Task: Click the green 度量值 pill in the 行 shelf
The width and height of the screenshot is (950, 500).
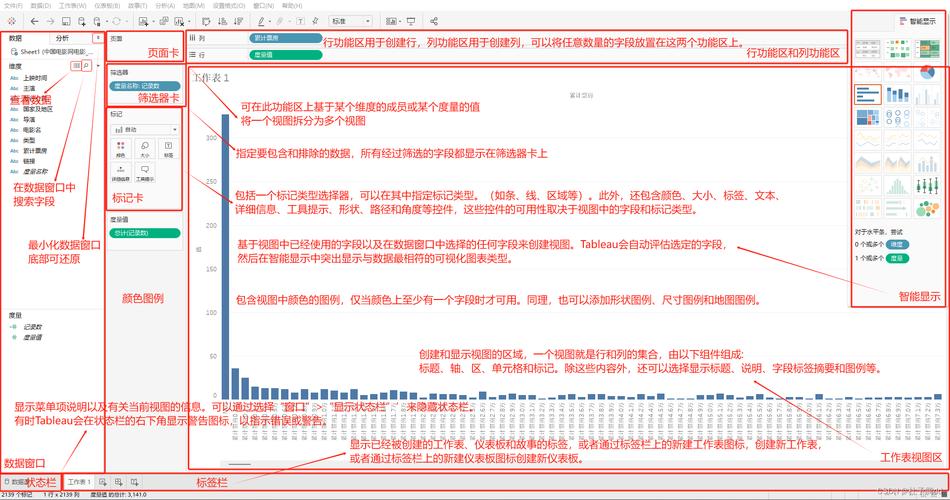Action: tap(285, 55)
